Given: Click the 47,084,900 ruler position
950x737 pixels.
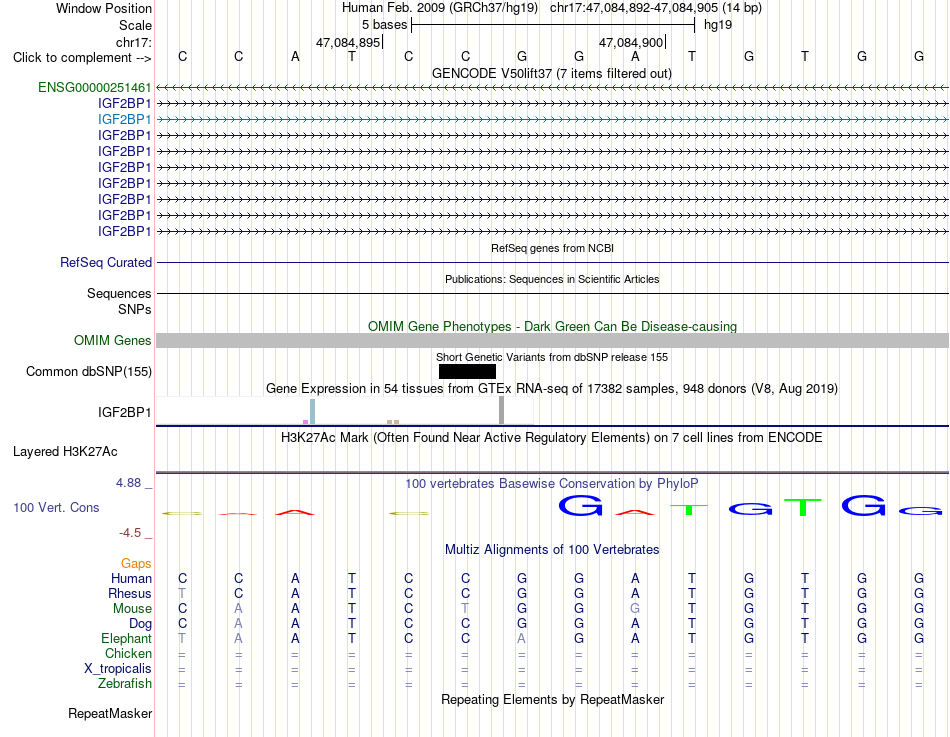Looking at the screenshot, I should click(x=631, y=42).
